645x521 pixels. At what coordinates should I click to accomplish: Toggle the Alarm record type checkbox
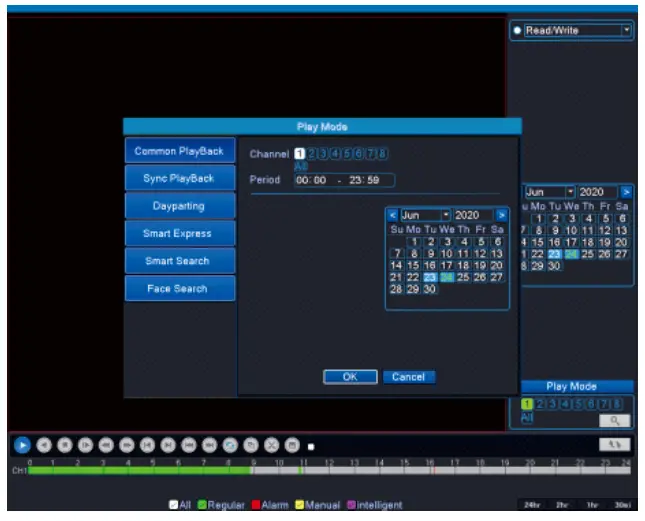256,505
